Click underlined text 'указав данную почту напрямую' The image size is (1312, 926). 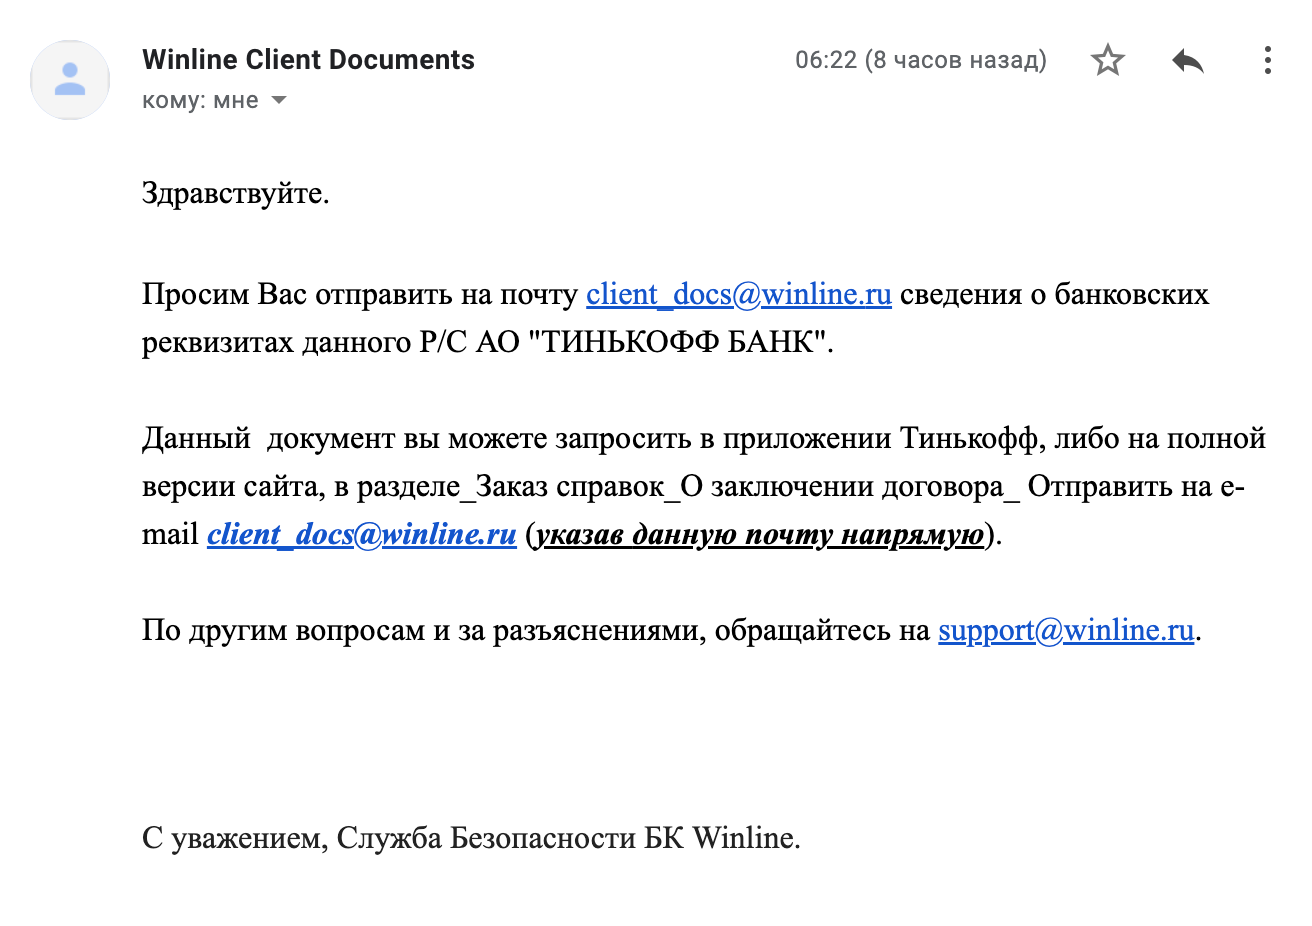point(760,535)
